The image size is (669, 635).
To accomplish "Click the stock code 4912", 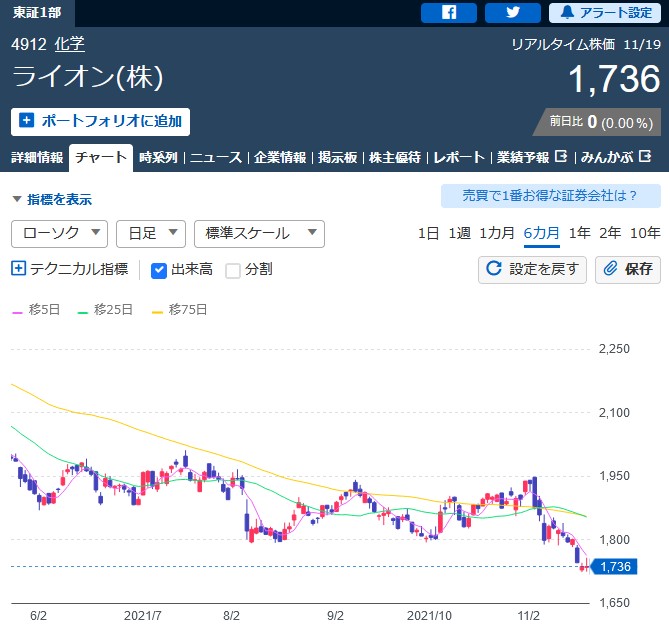I will point(29,44).
